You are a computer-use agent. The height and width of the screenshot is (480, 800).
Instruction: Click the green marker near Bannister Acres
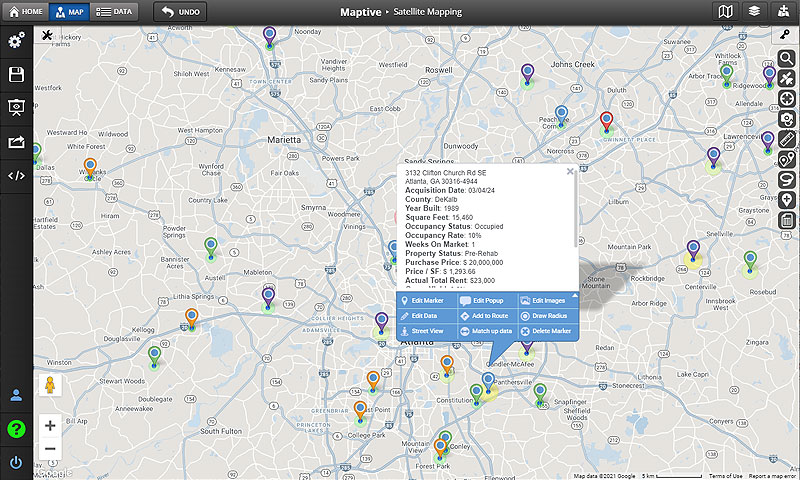[211, 248]
